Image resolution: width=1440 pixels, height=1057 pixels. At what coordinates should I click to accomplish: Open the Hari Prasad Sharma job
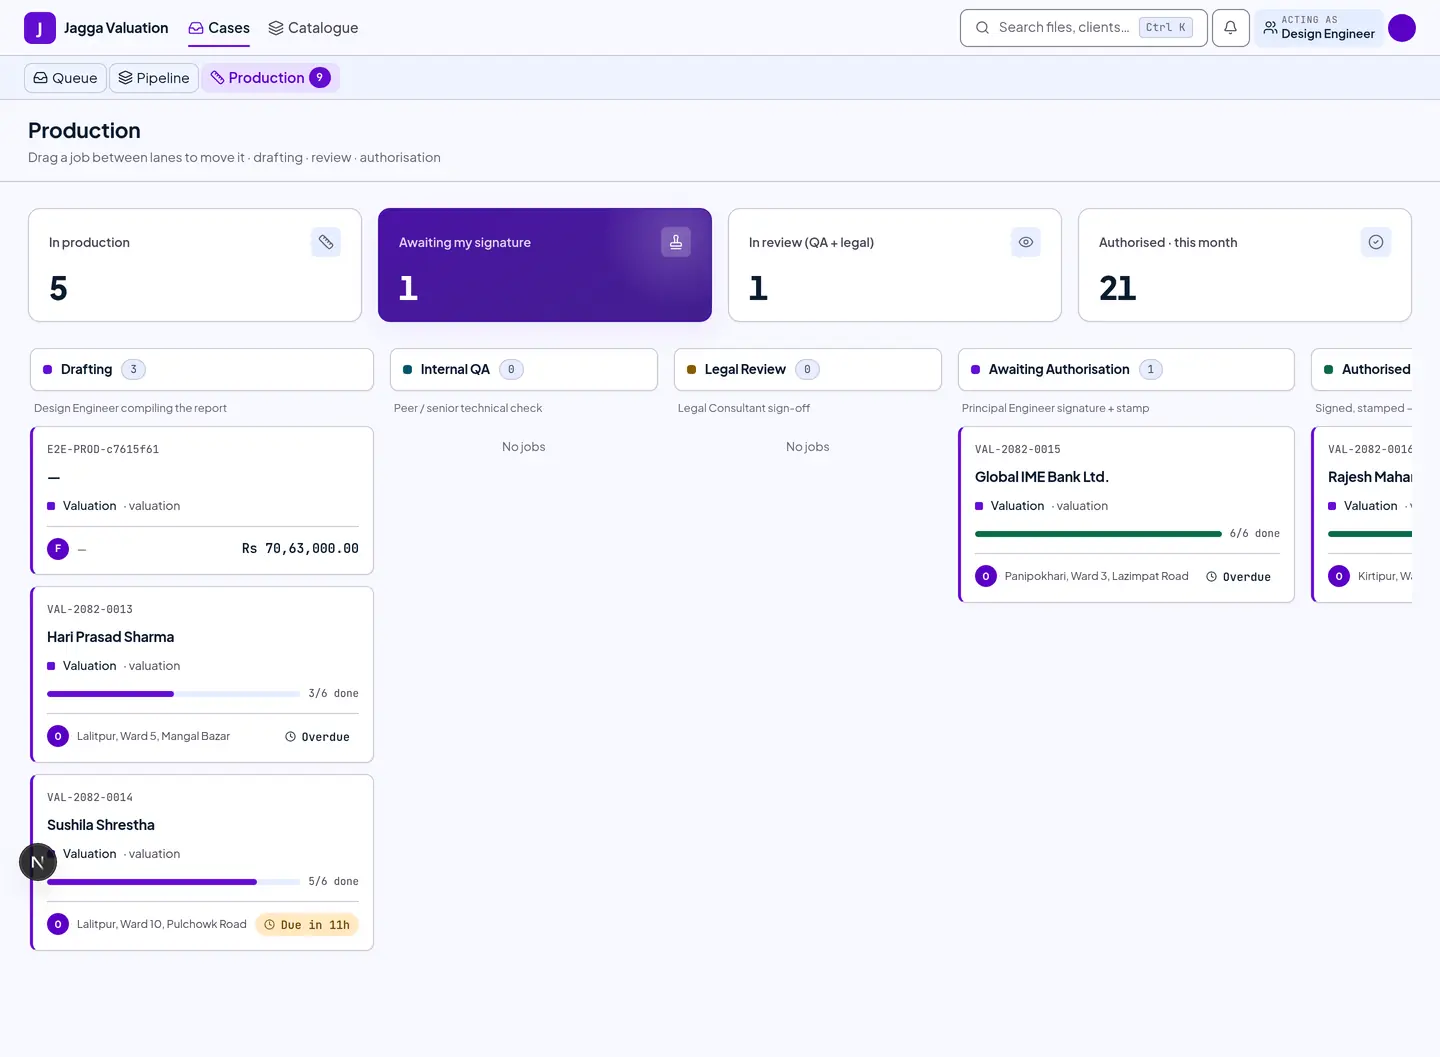click(202, 675)
